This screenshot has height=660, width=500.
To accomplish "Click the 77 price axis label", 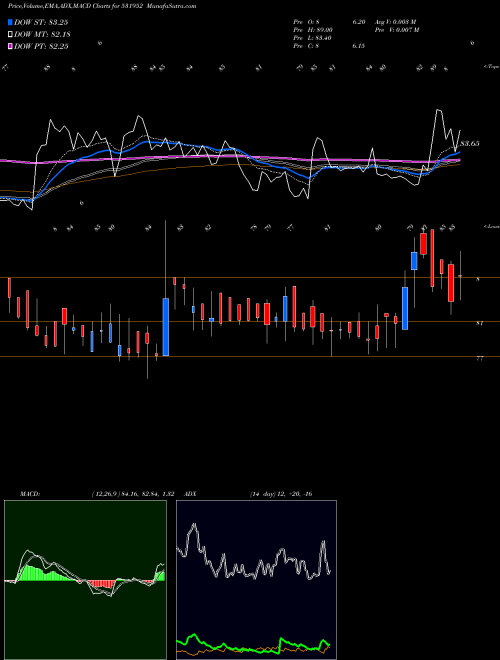I will pyautogui.click(x=479, y=359).
